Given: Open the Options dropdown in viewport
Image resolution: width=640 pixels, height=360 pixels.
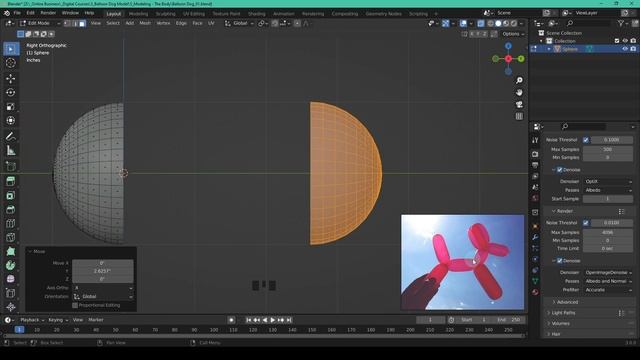Looking at the screenshot, I should (513, 34).
